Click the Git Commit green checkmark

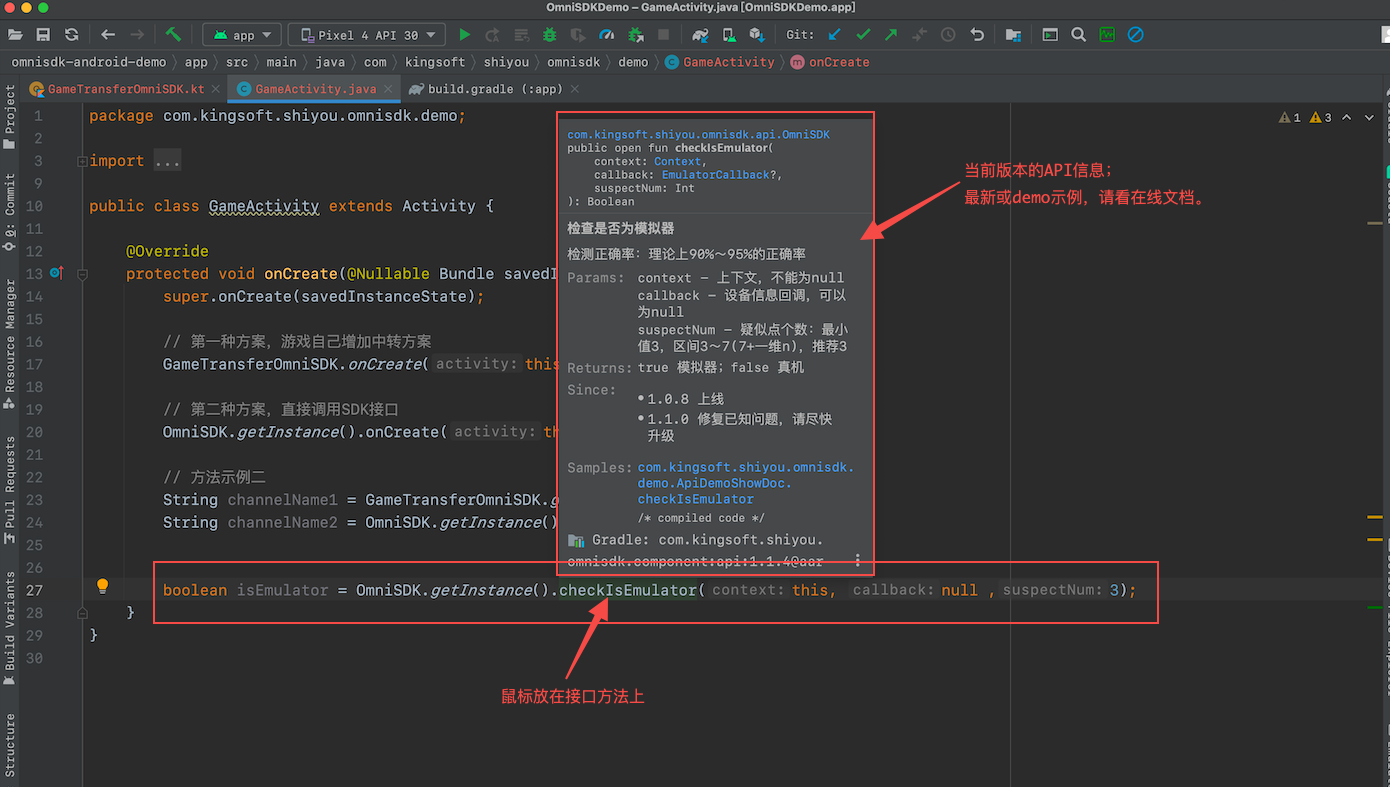click(863, 34)
